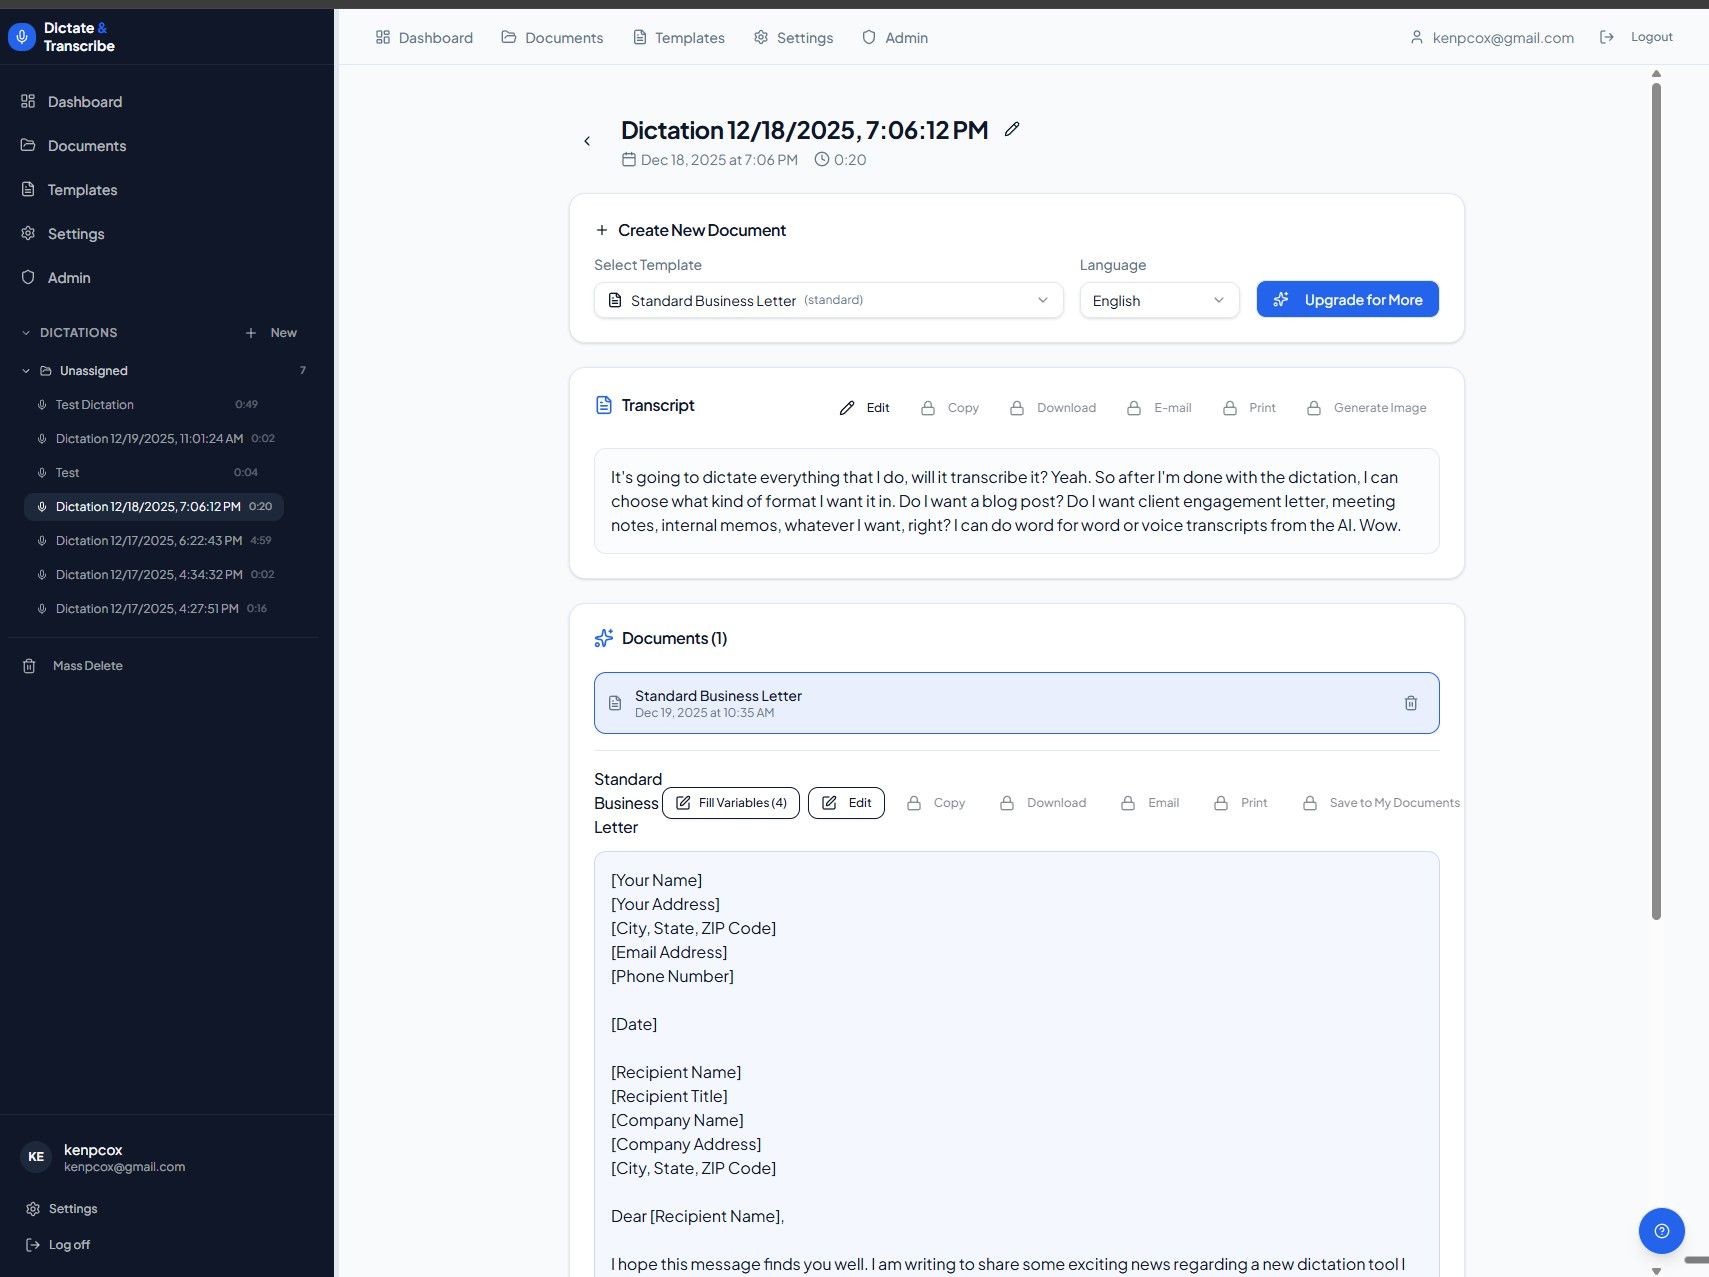
Task: Start a New dictation from sidebar
Action: 272,333
